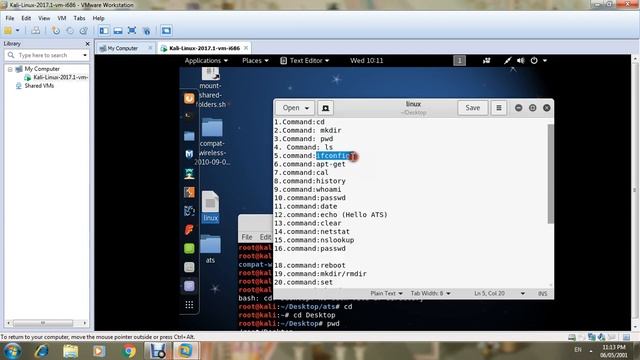This screenshot has width=640, height=360.
Task: Click the revert snapshot toolbar icon
Action: 70,31
